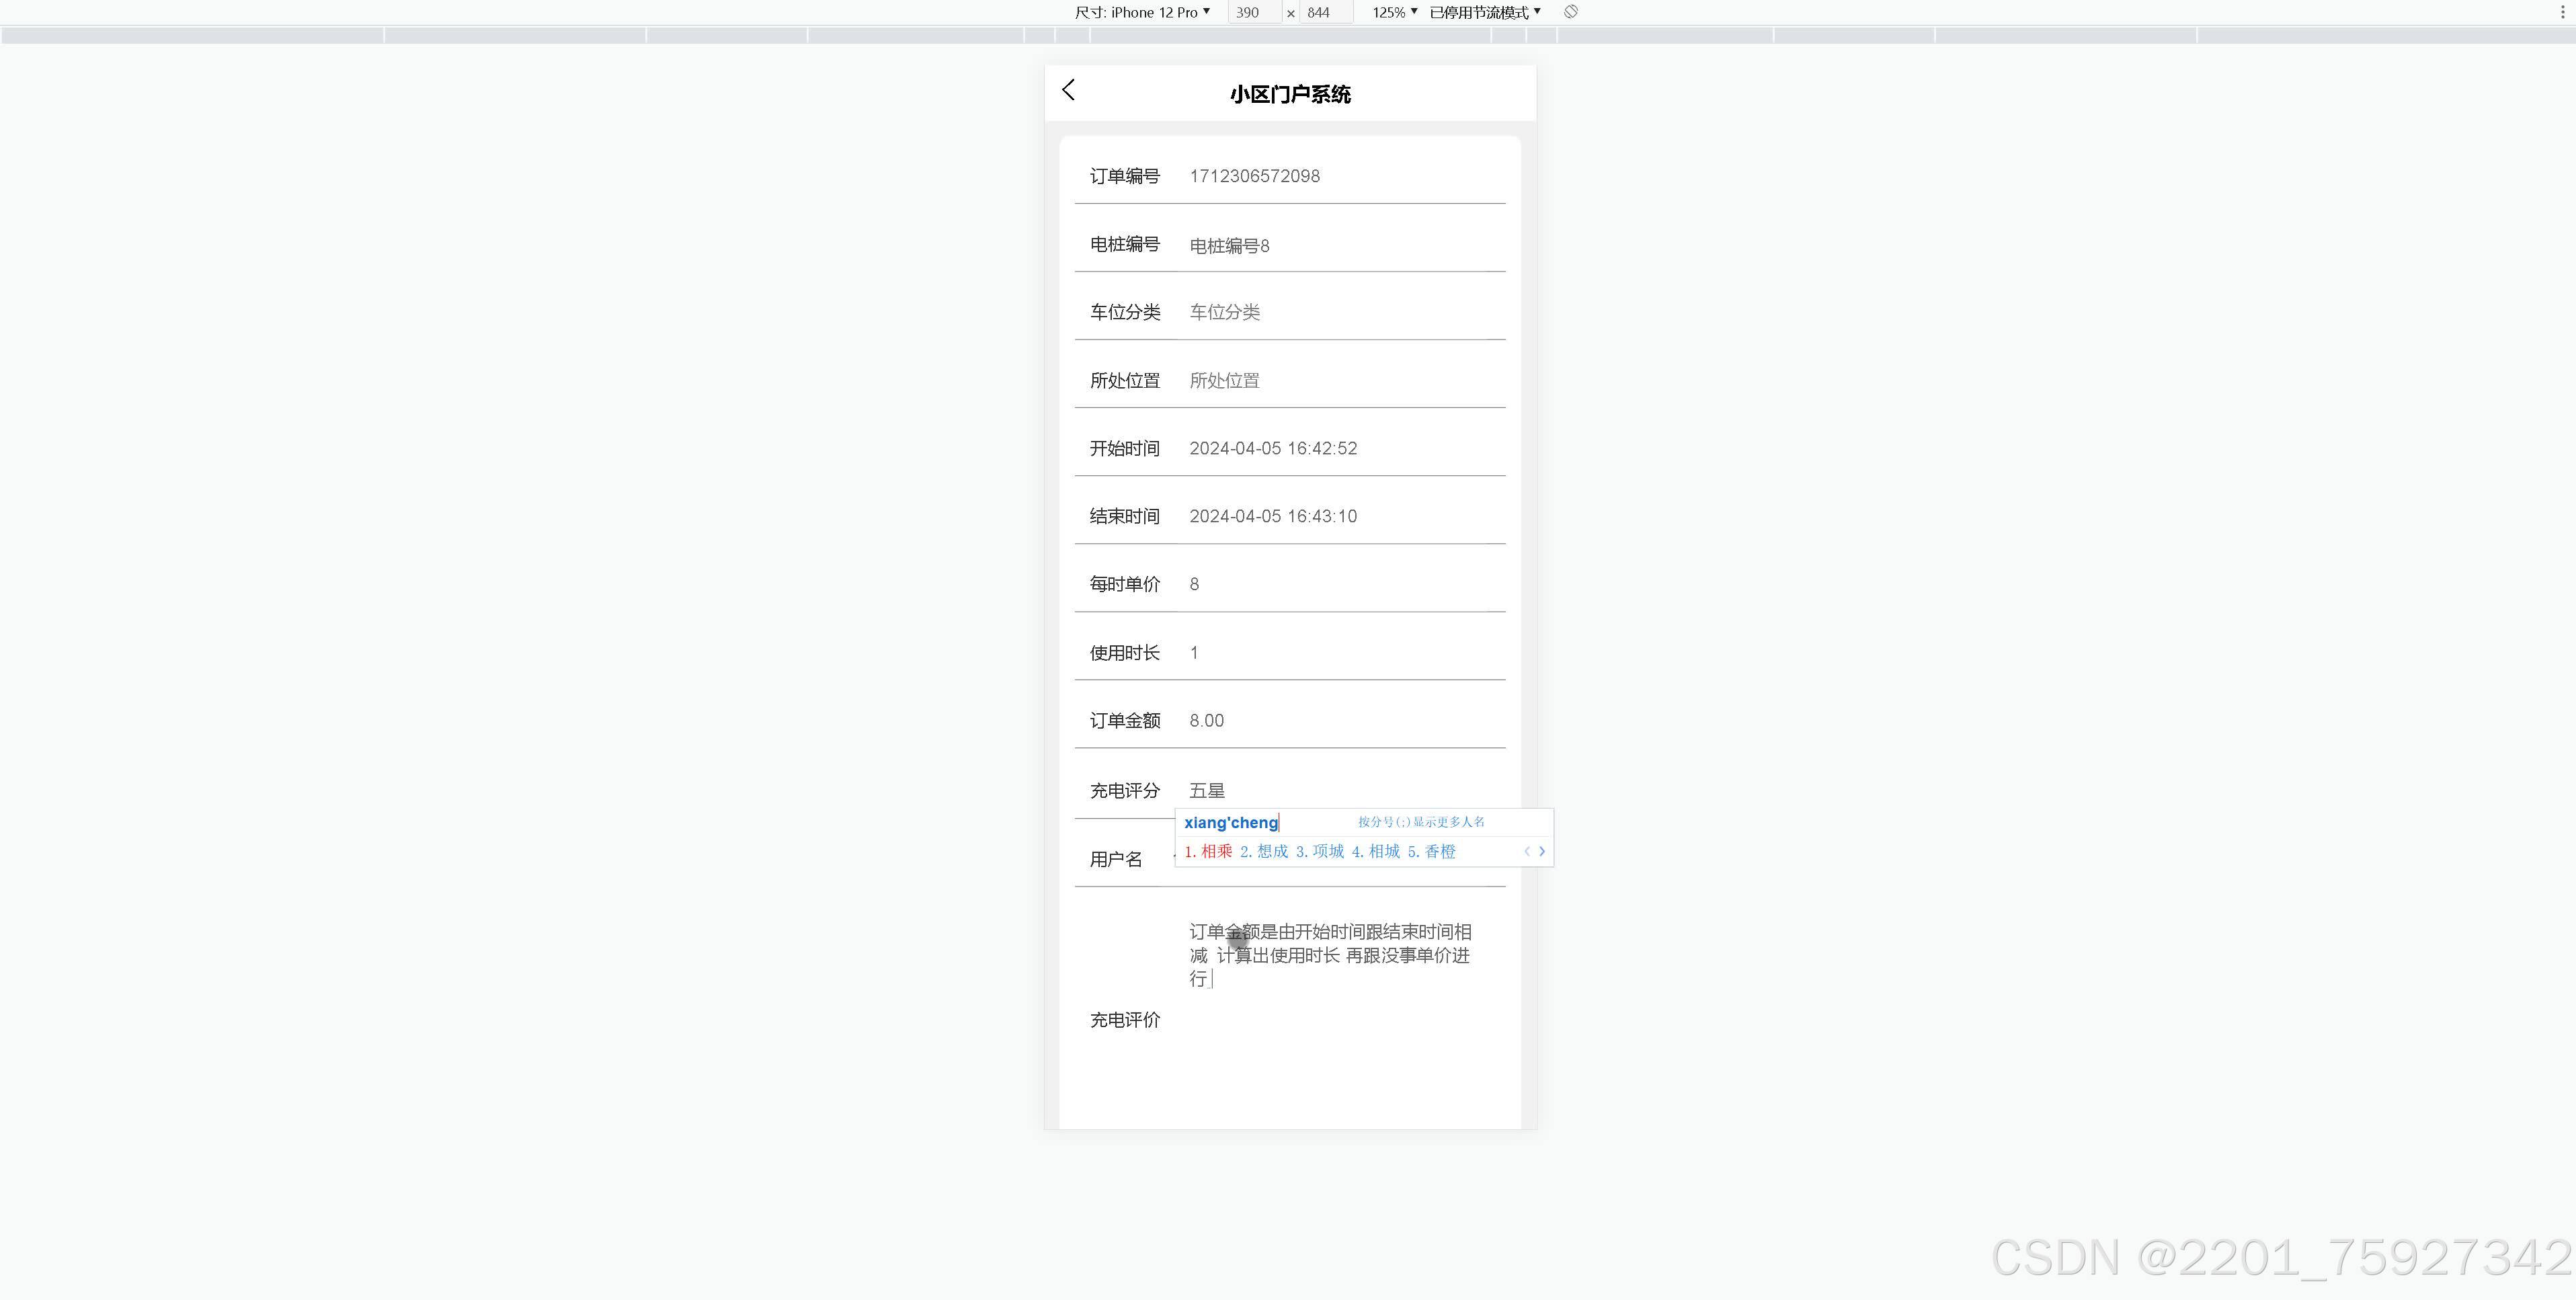
Task: Select IME candidate 想成
Action: pos(1265,851)
